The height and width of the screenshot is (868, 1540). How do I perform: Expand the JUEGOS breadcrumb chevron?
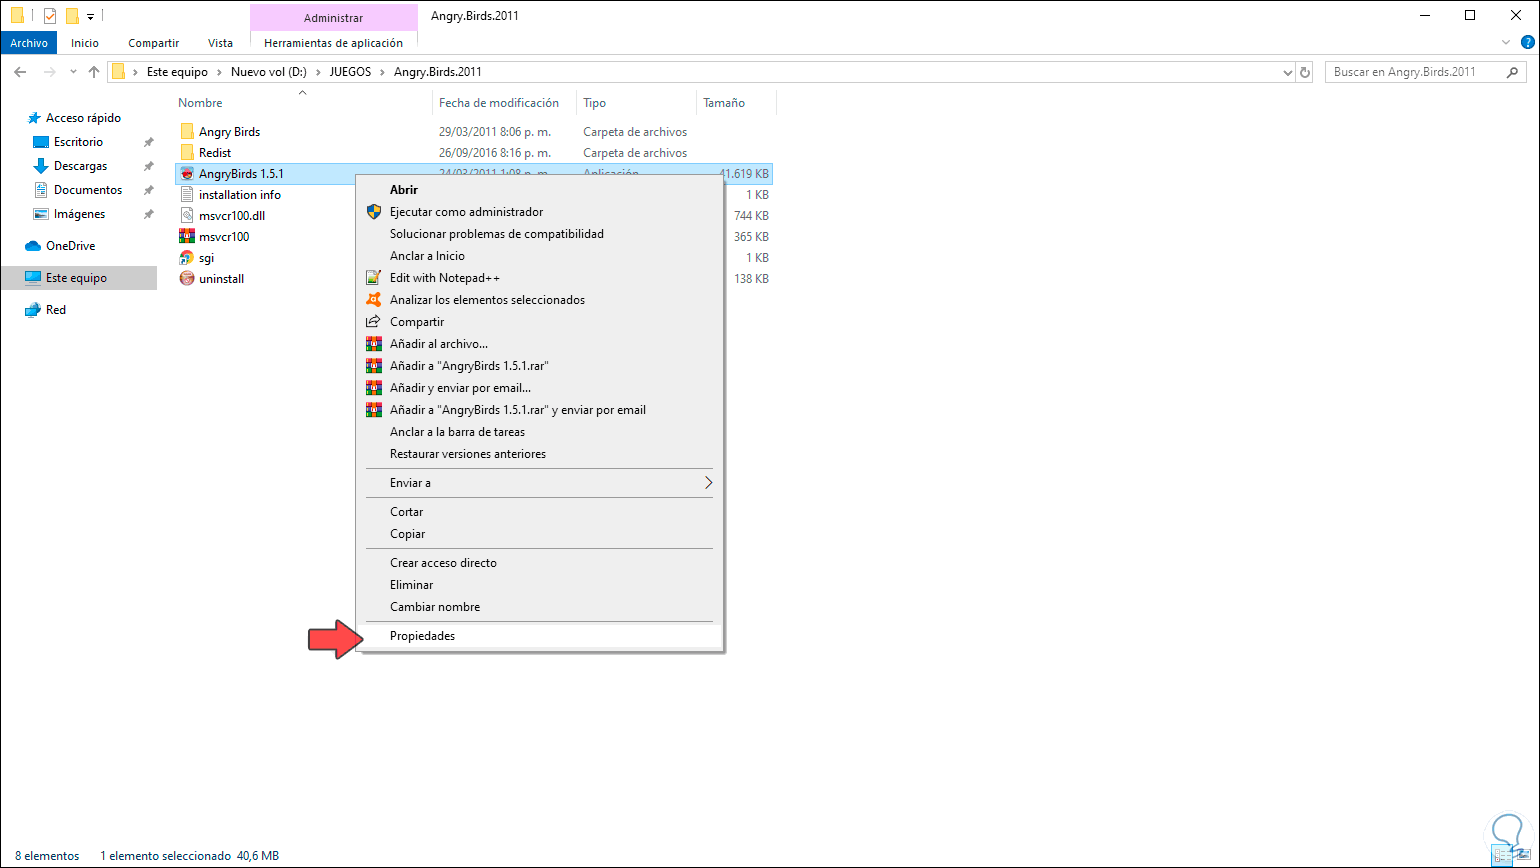383,72
